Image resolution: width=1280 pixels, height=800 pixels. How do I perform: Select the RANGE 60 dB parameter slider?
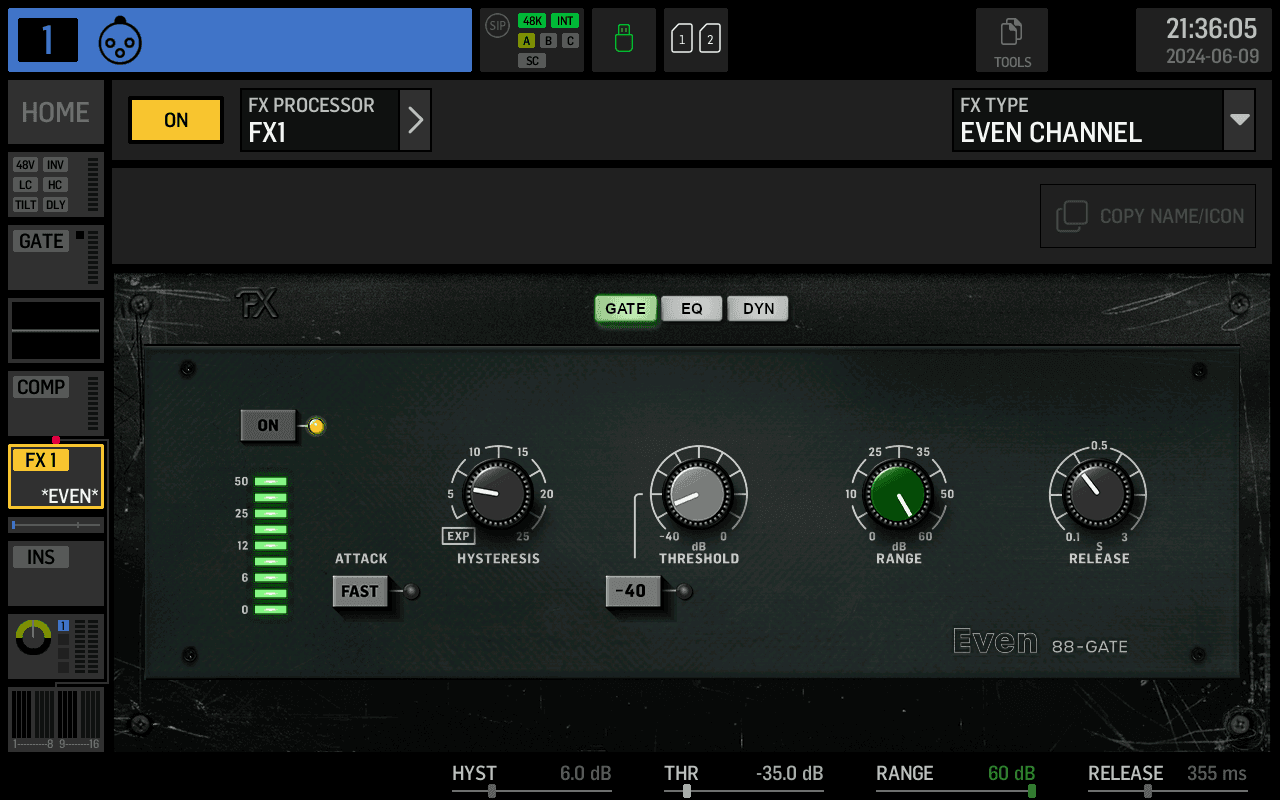click(956, 779)
